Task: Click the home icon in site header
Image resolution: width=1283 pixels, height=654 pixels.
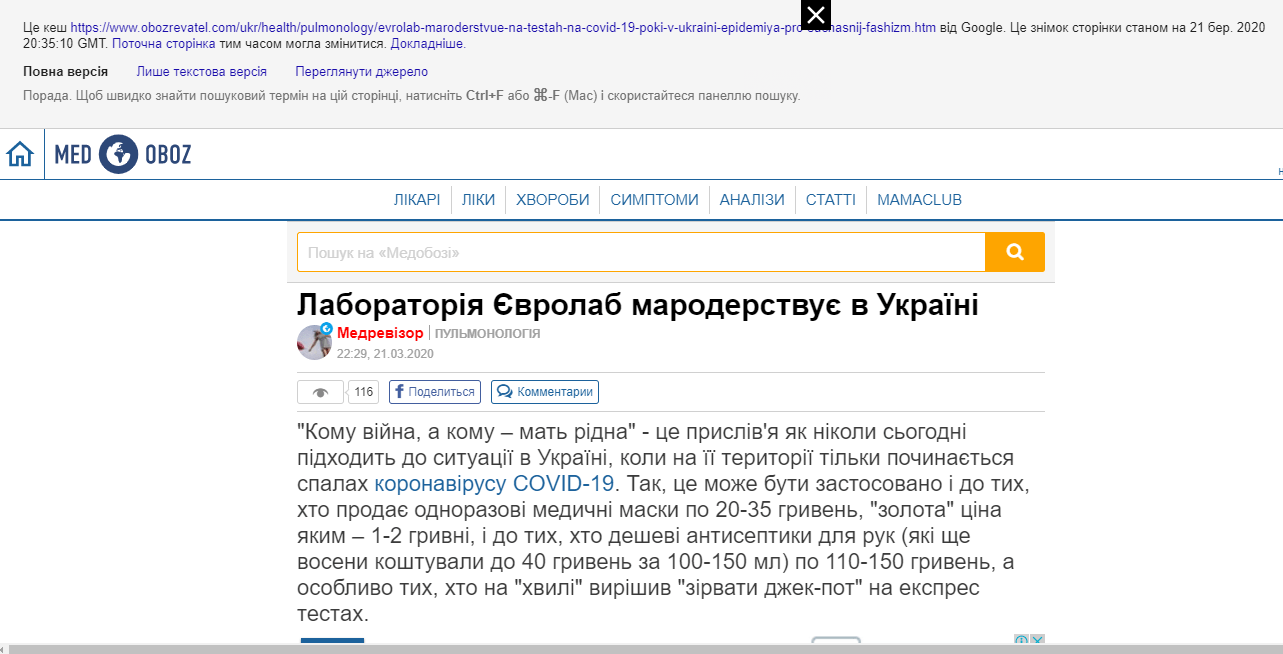Action: [20, 154]
